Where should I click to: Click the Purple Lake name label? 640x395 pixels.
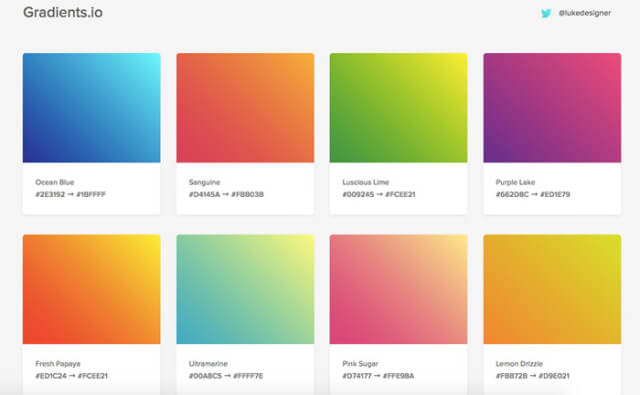[515, 182]
